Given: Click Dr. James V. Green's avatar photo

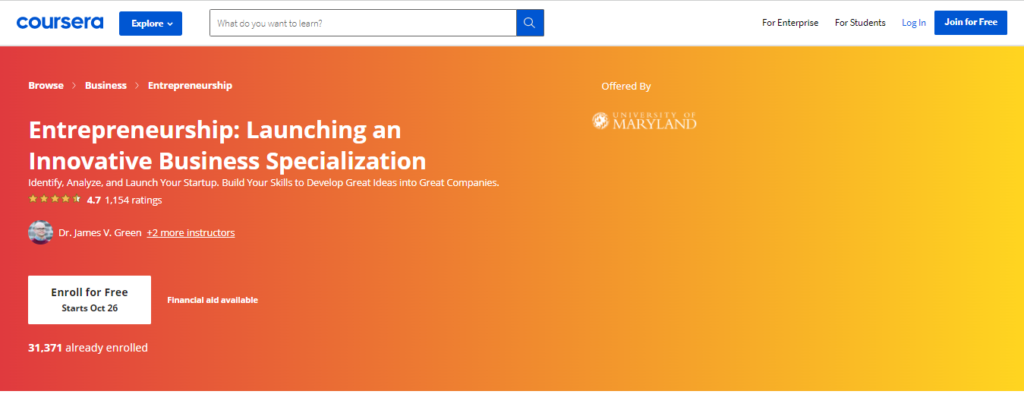Looking at the screenshot, I should click(x=40, y=232).
